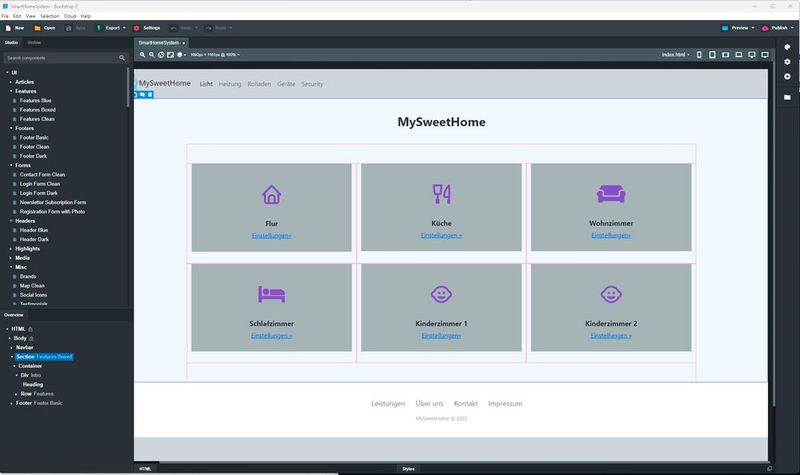Select Container in the Overview tree
This screenshot has height=475, width=800.
point(30,366)
